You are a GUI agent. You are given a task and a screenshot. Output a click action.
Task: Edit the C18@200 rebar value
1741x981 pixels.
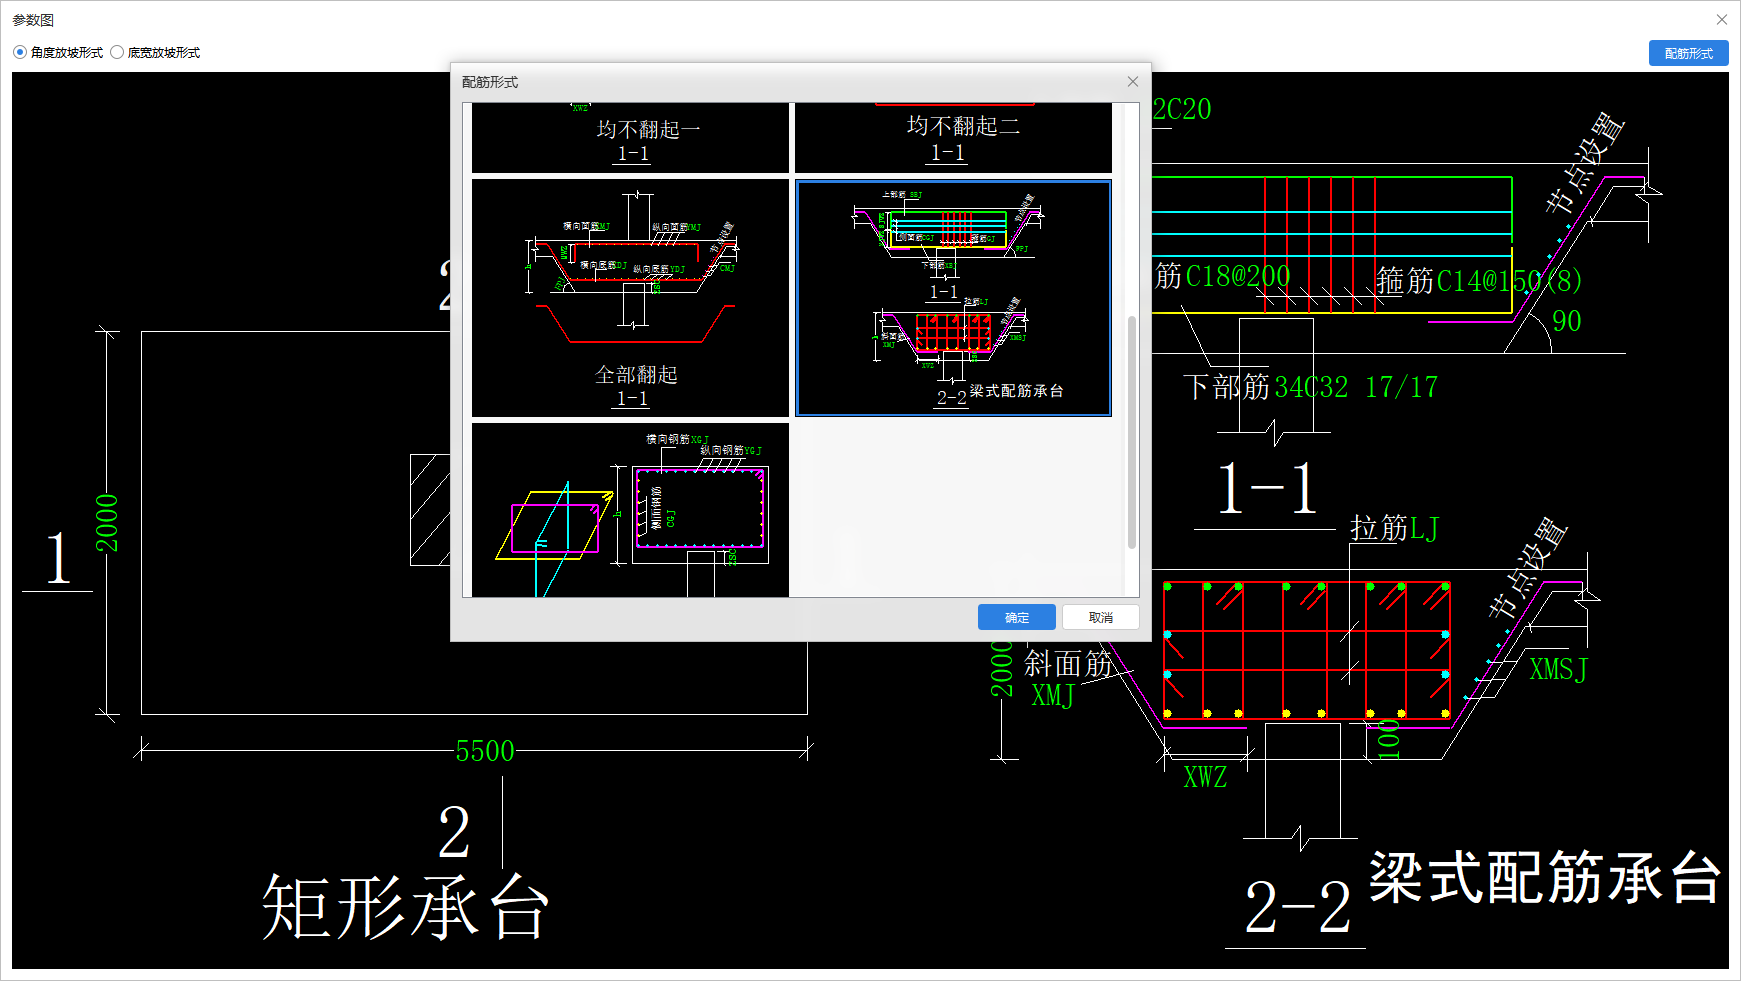pyautogui.click(x=1238, y=276)
